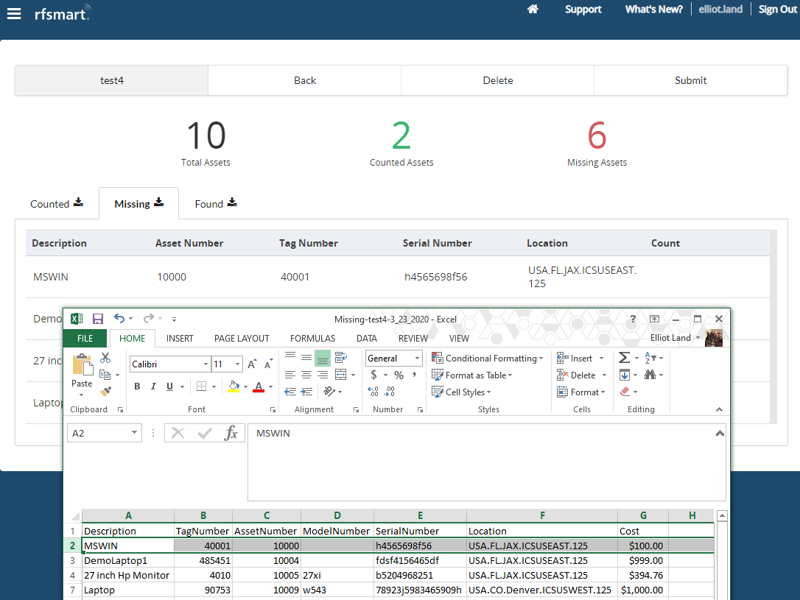The height and width of the screenshot is (600, 800).
Task: Toggle bold formatting in Excel
Action: point(137,387)
